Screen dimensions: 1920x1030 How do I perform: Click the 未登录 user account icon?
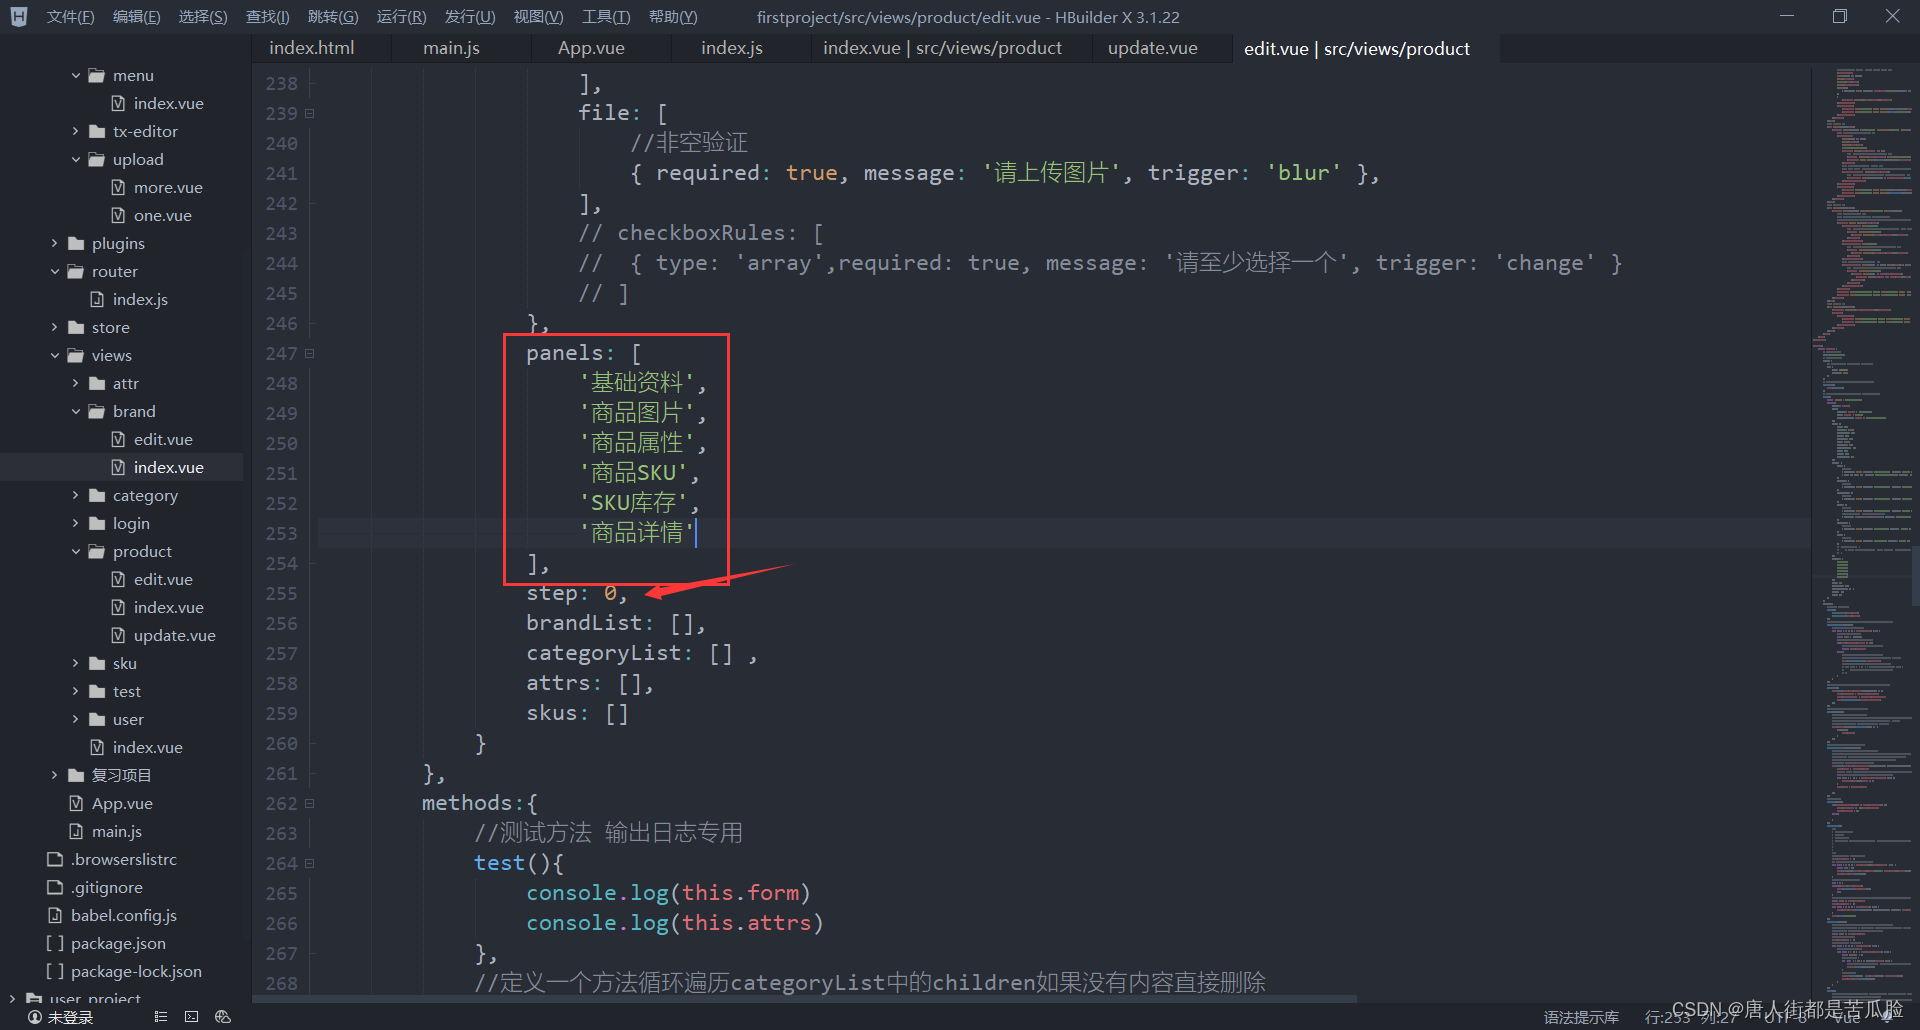[x=35, y=1017]
